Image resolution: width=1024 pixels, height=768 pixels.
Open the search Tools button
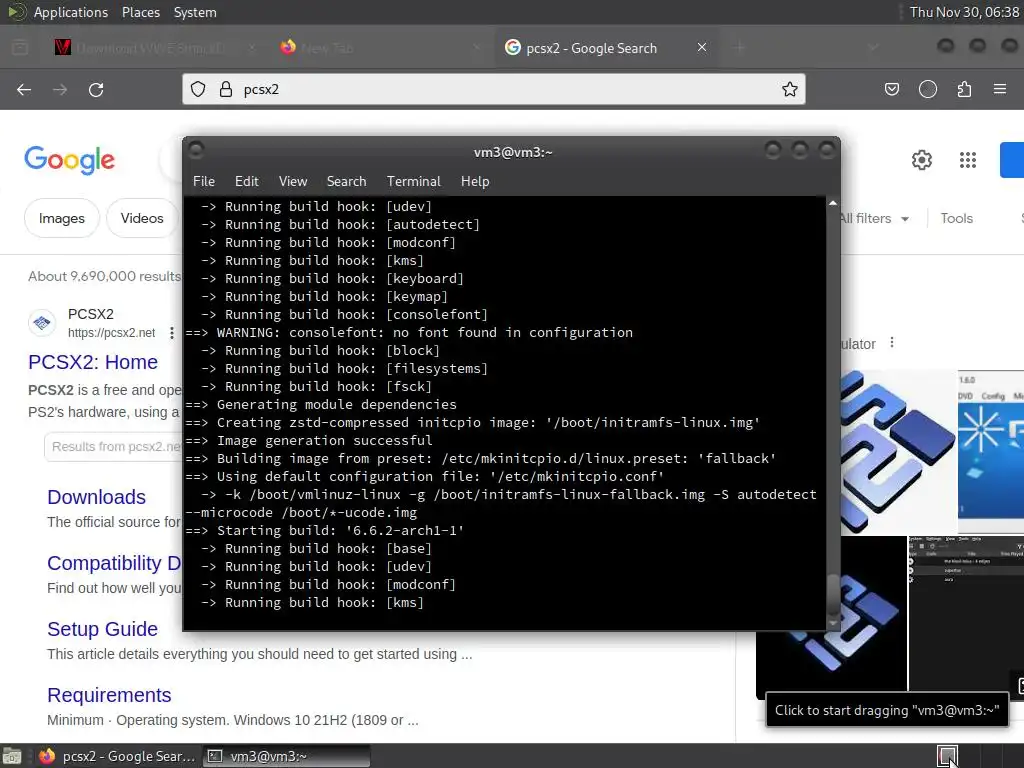point(956,219)
